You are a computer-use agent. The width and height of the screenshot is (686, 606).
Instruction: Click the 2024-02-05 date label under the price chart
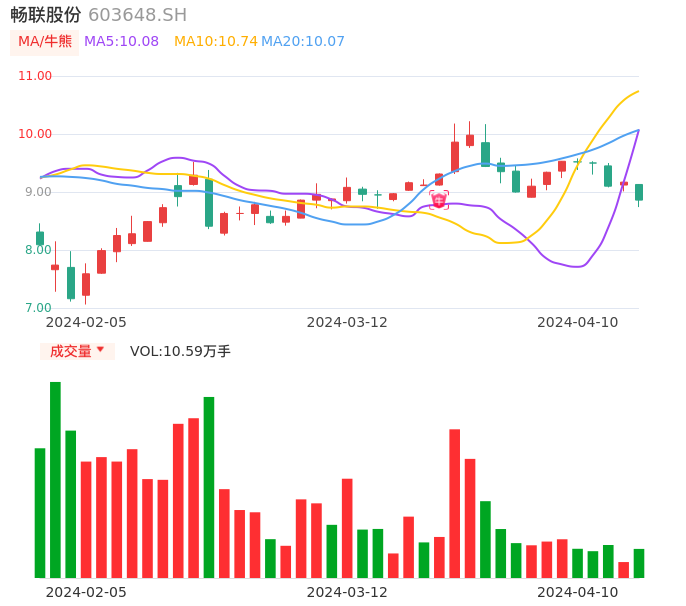(x=86, y=322)
